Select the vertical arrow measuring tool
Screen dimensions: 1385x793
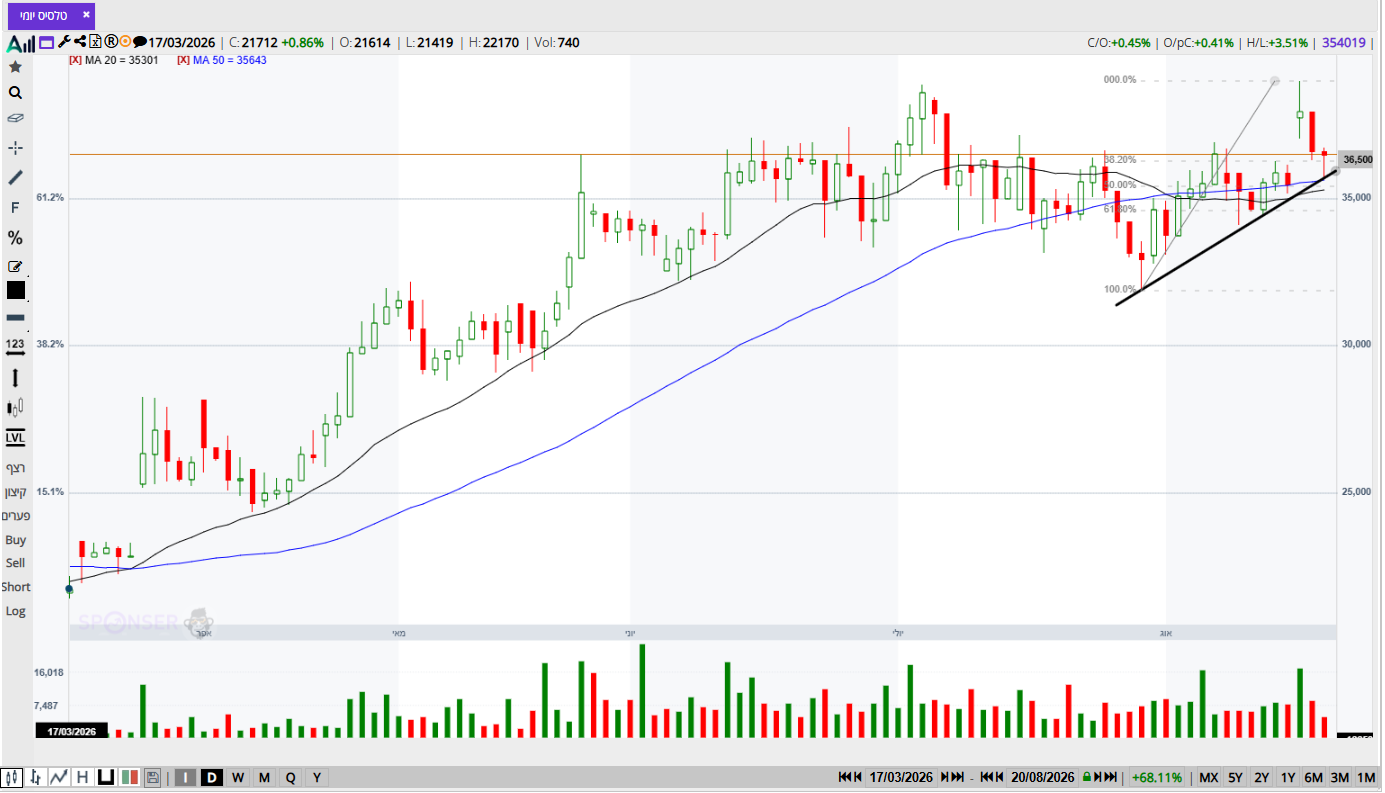coord(15,378)
